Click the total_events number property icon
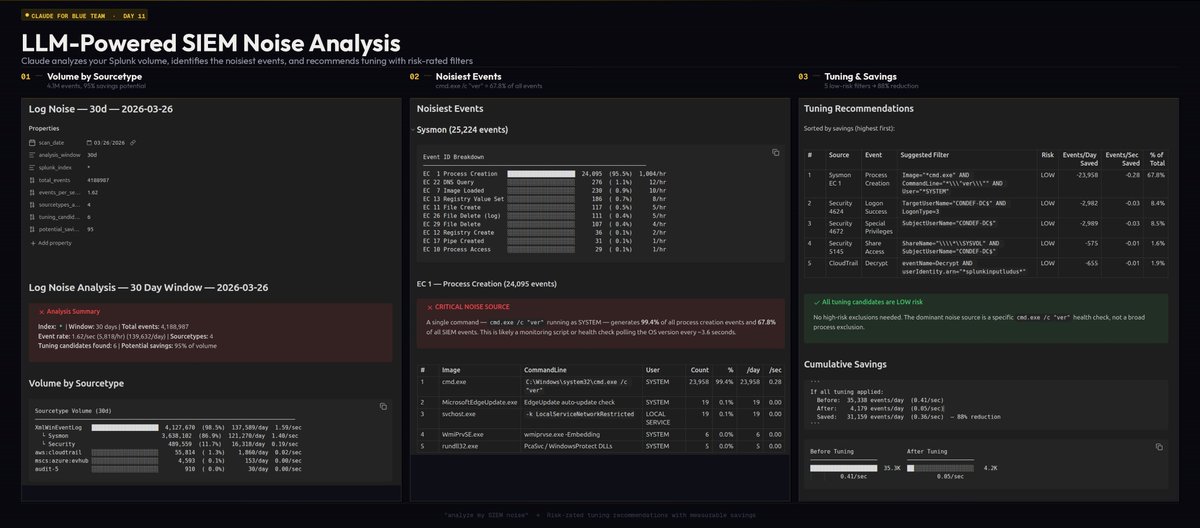Screen dimensions: 1200x528 tap(33, 178)
